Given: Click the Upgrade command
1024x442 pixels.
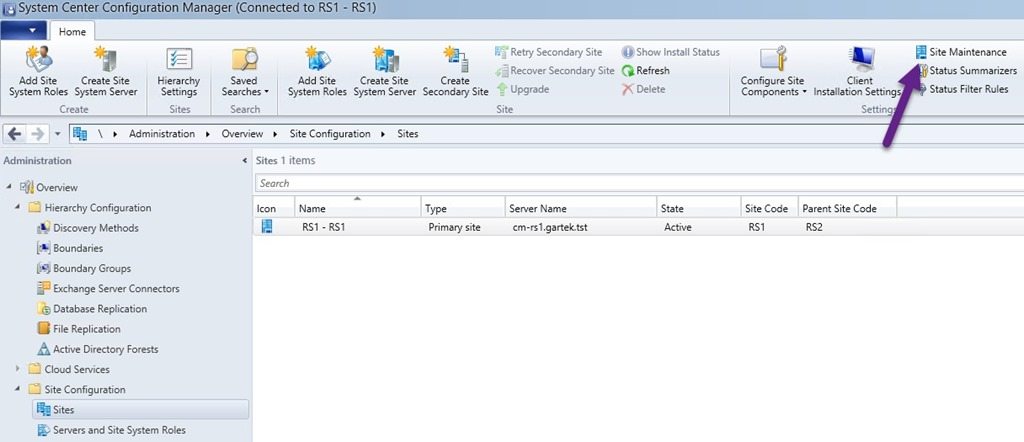Looking at the screenshot, I should point(522,89).
